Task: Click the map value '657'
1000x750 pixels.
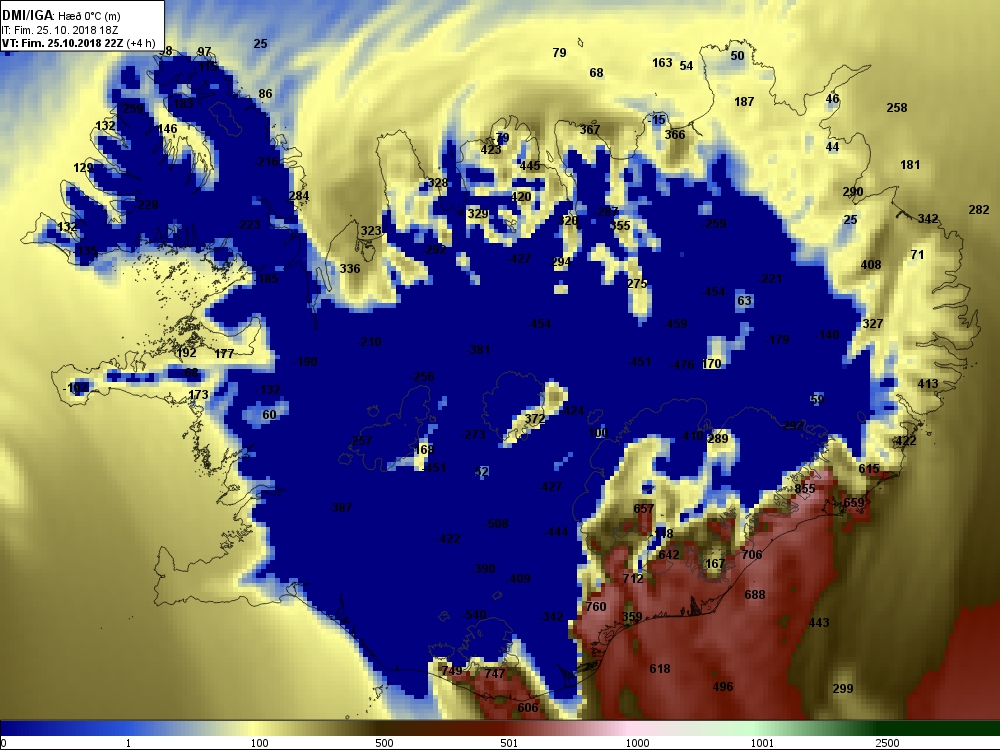Action: click(x=643, y=508)
